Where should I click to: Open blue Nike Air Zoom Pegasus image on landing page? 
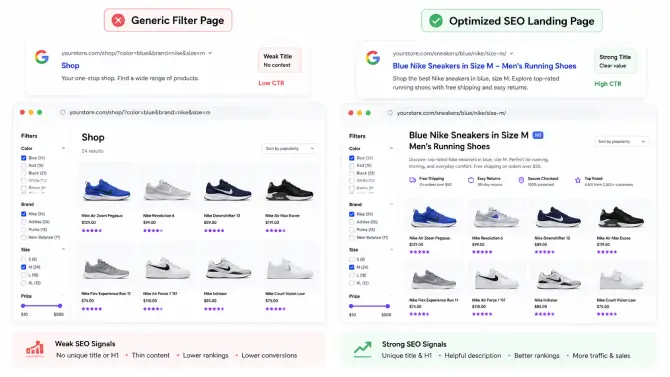(434, 216)
